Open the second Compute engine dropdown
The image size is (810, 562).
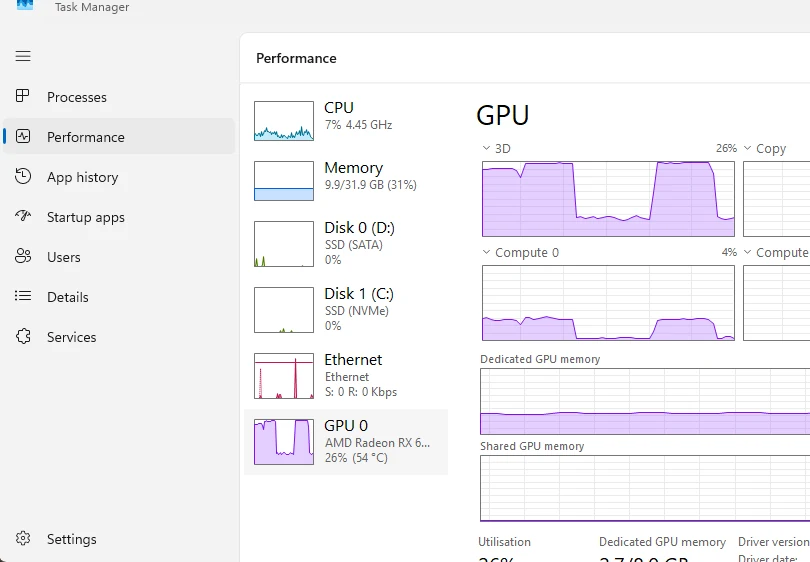coord(747,252)
